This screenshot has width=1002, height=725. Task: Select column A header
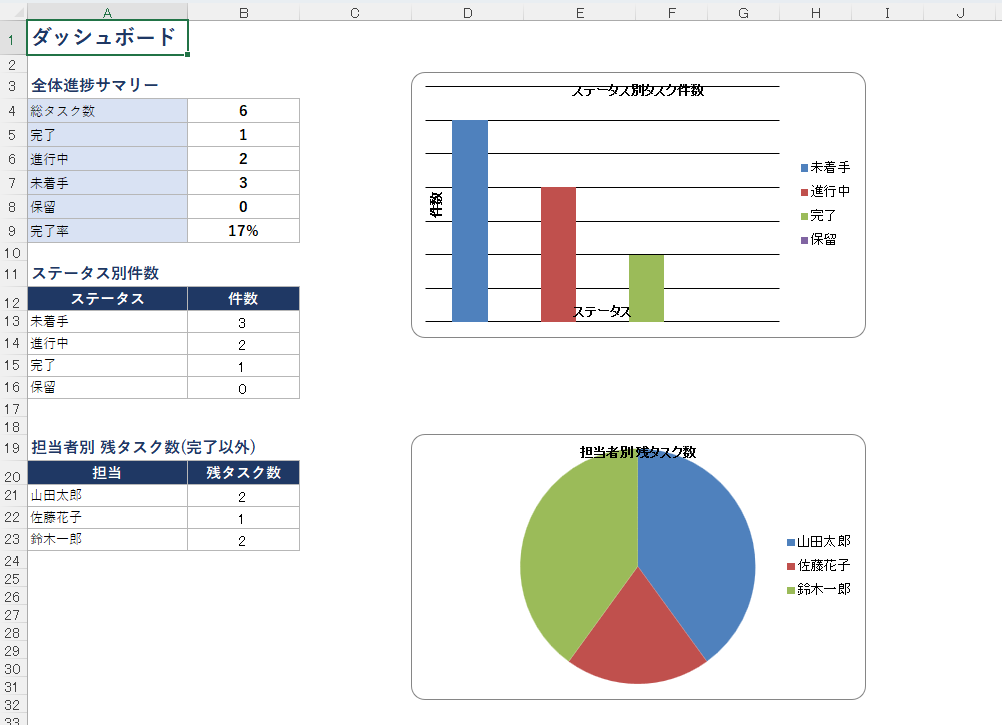pos(107,13)
